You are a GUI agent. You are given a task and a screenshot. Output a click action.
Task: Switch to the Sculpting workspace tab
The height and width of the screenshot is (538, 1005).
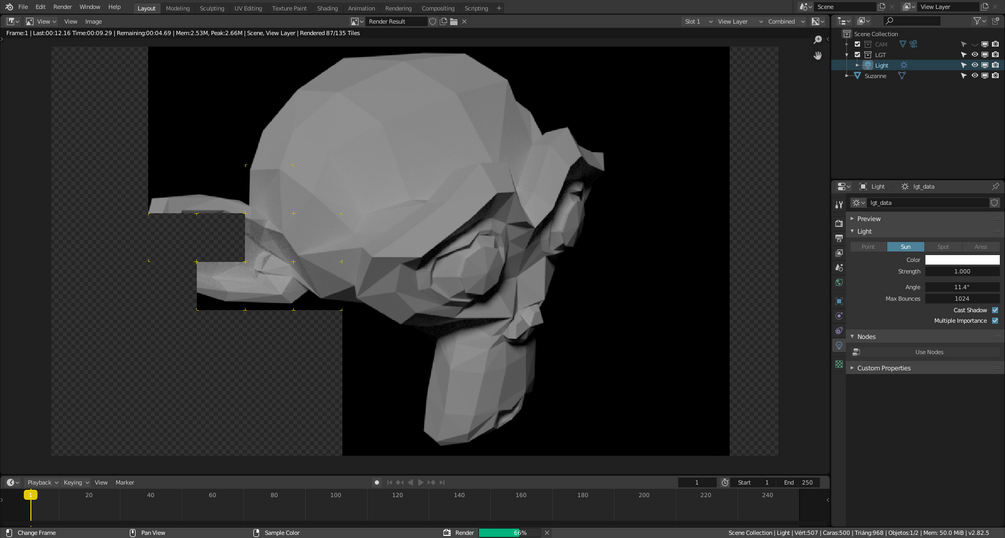tap(212, 8)
